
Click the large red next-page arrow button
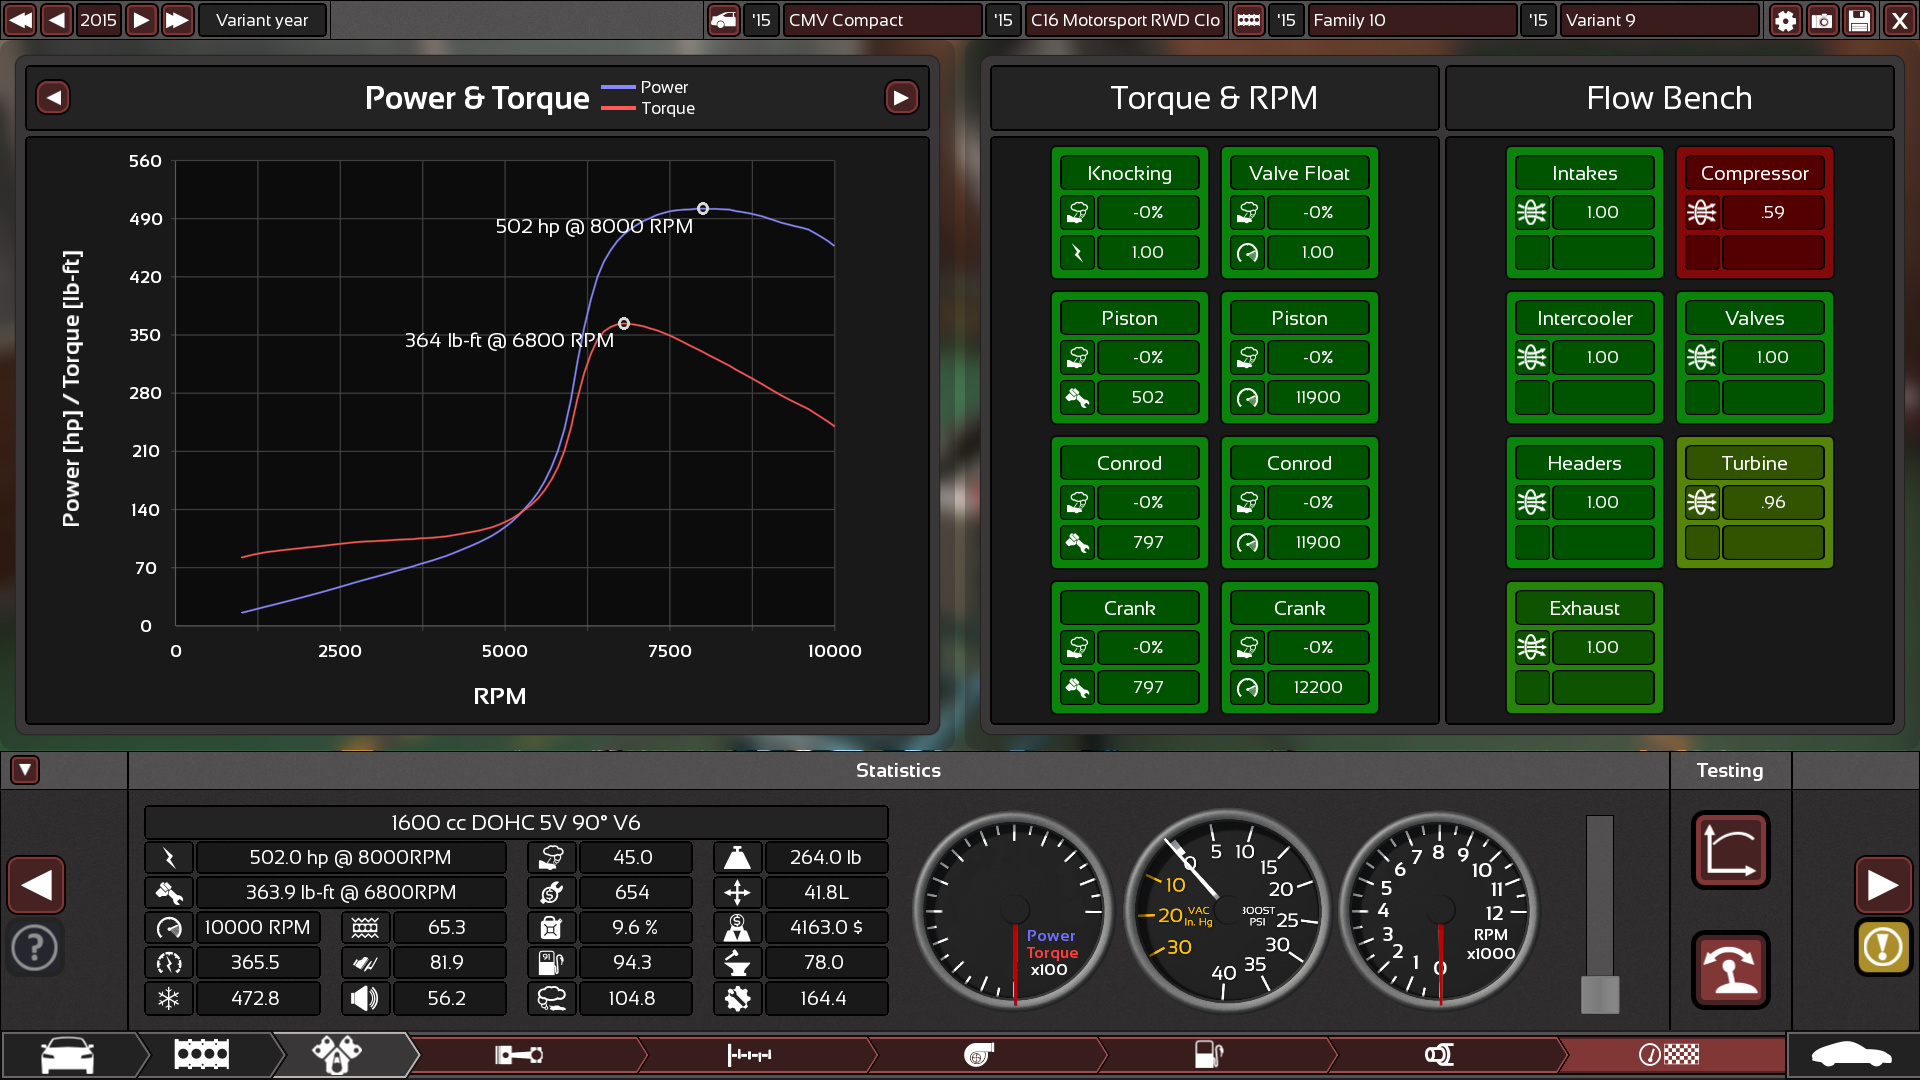pyautogui.click(x=1883, y=885)
